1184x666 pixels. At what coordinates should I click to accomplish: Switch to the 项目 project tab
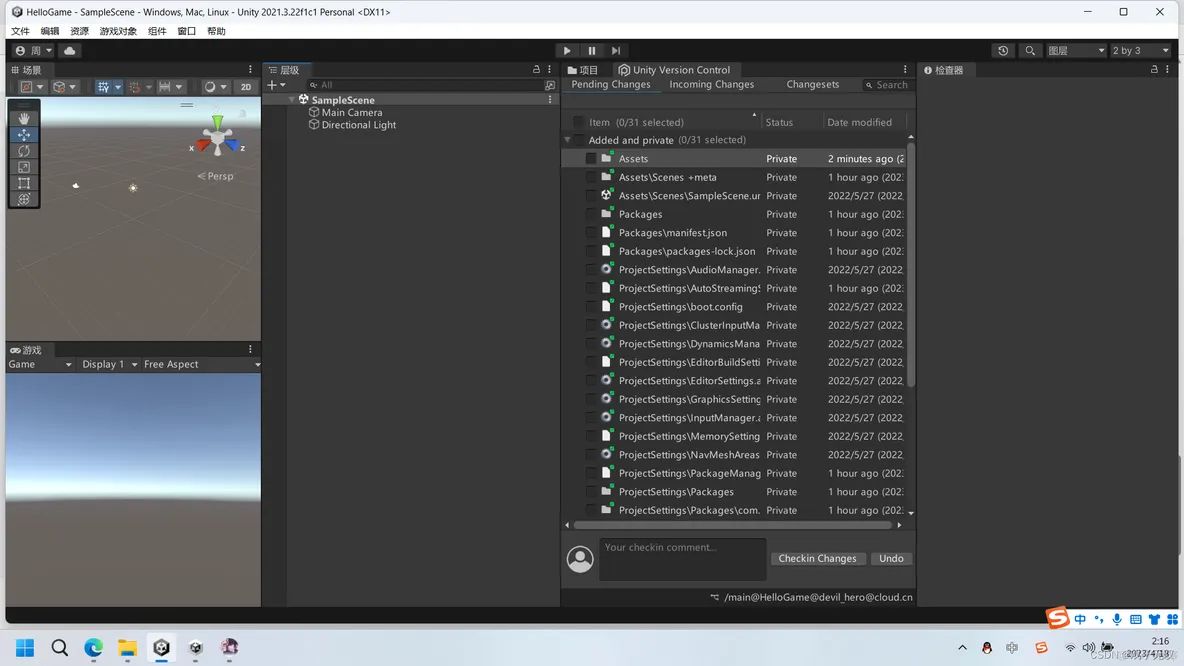point(583,69)
